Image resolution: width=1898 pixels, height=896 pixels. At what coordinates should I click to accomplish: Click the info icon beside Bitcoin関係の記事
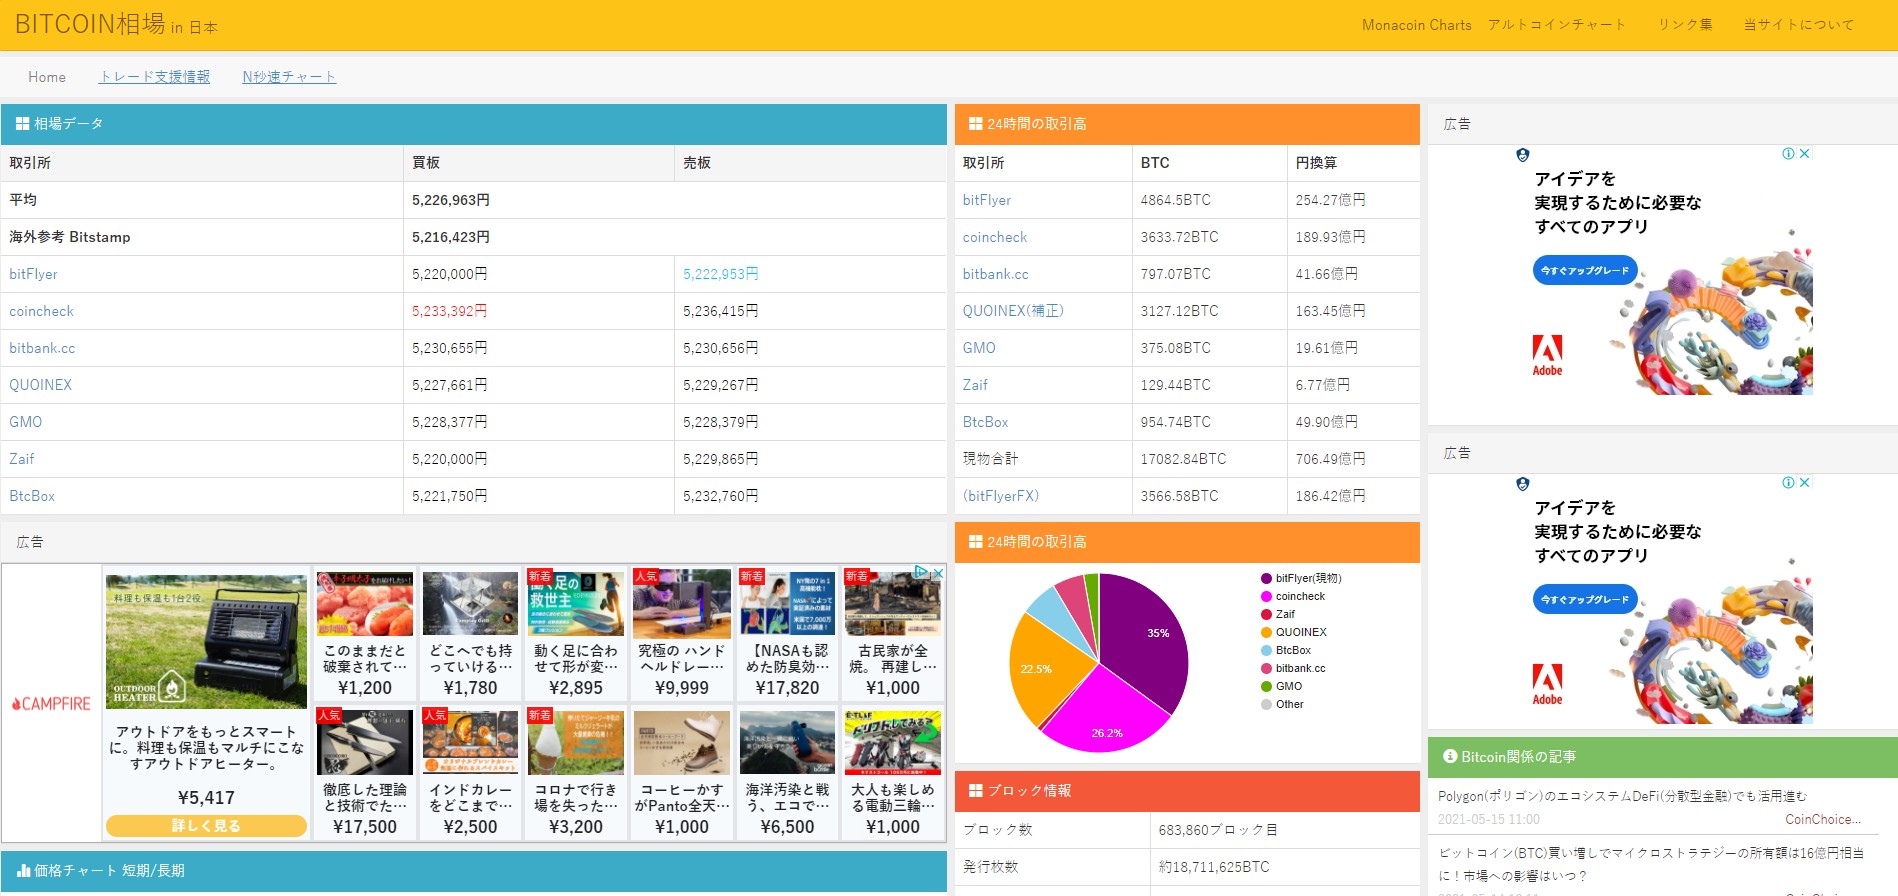click(1450, 756)
